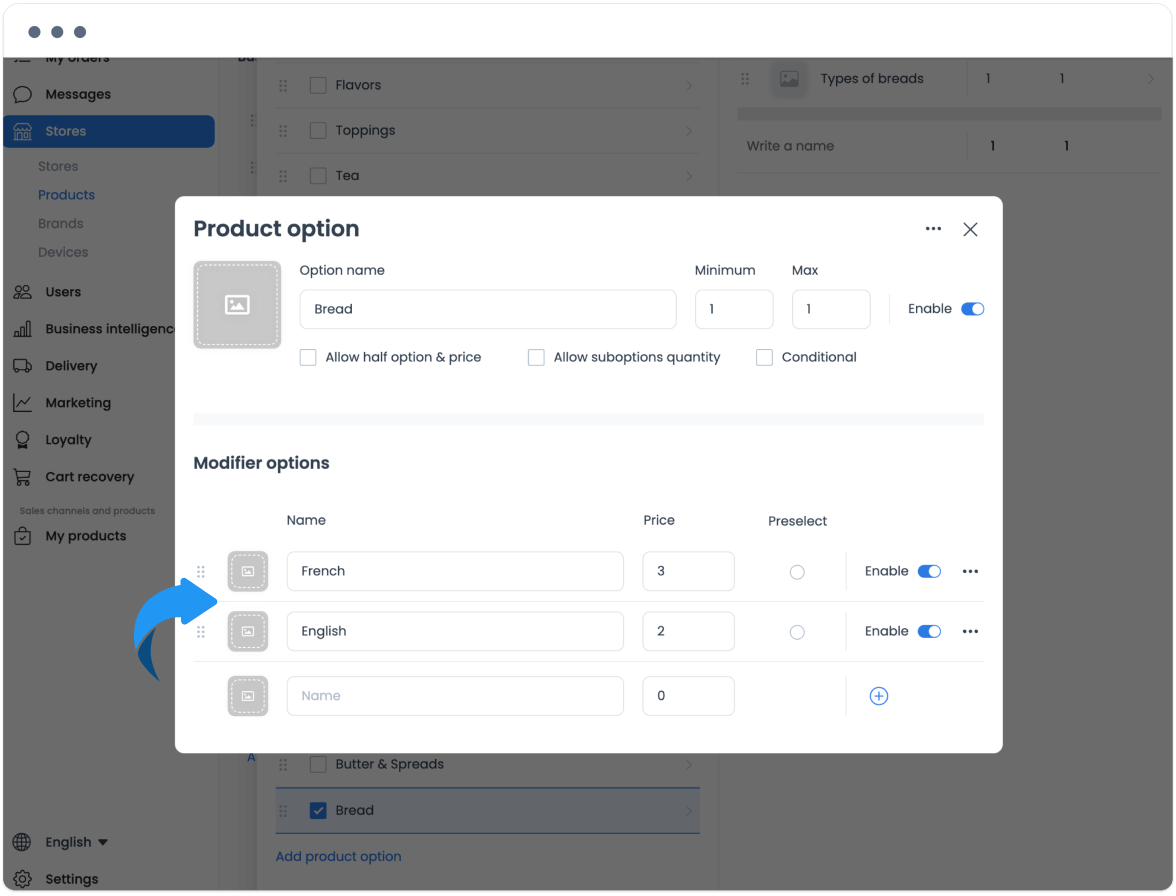The image size is (1176, 896).
Task: Click the My products bag icon
Action: click(x=22, y=536)
